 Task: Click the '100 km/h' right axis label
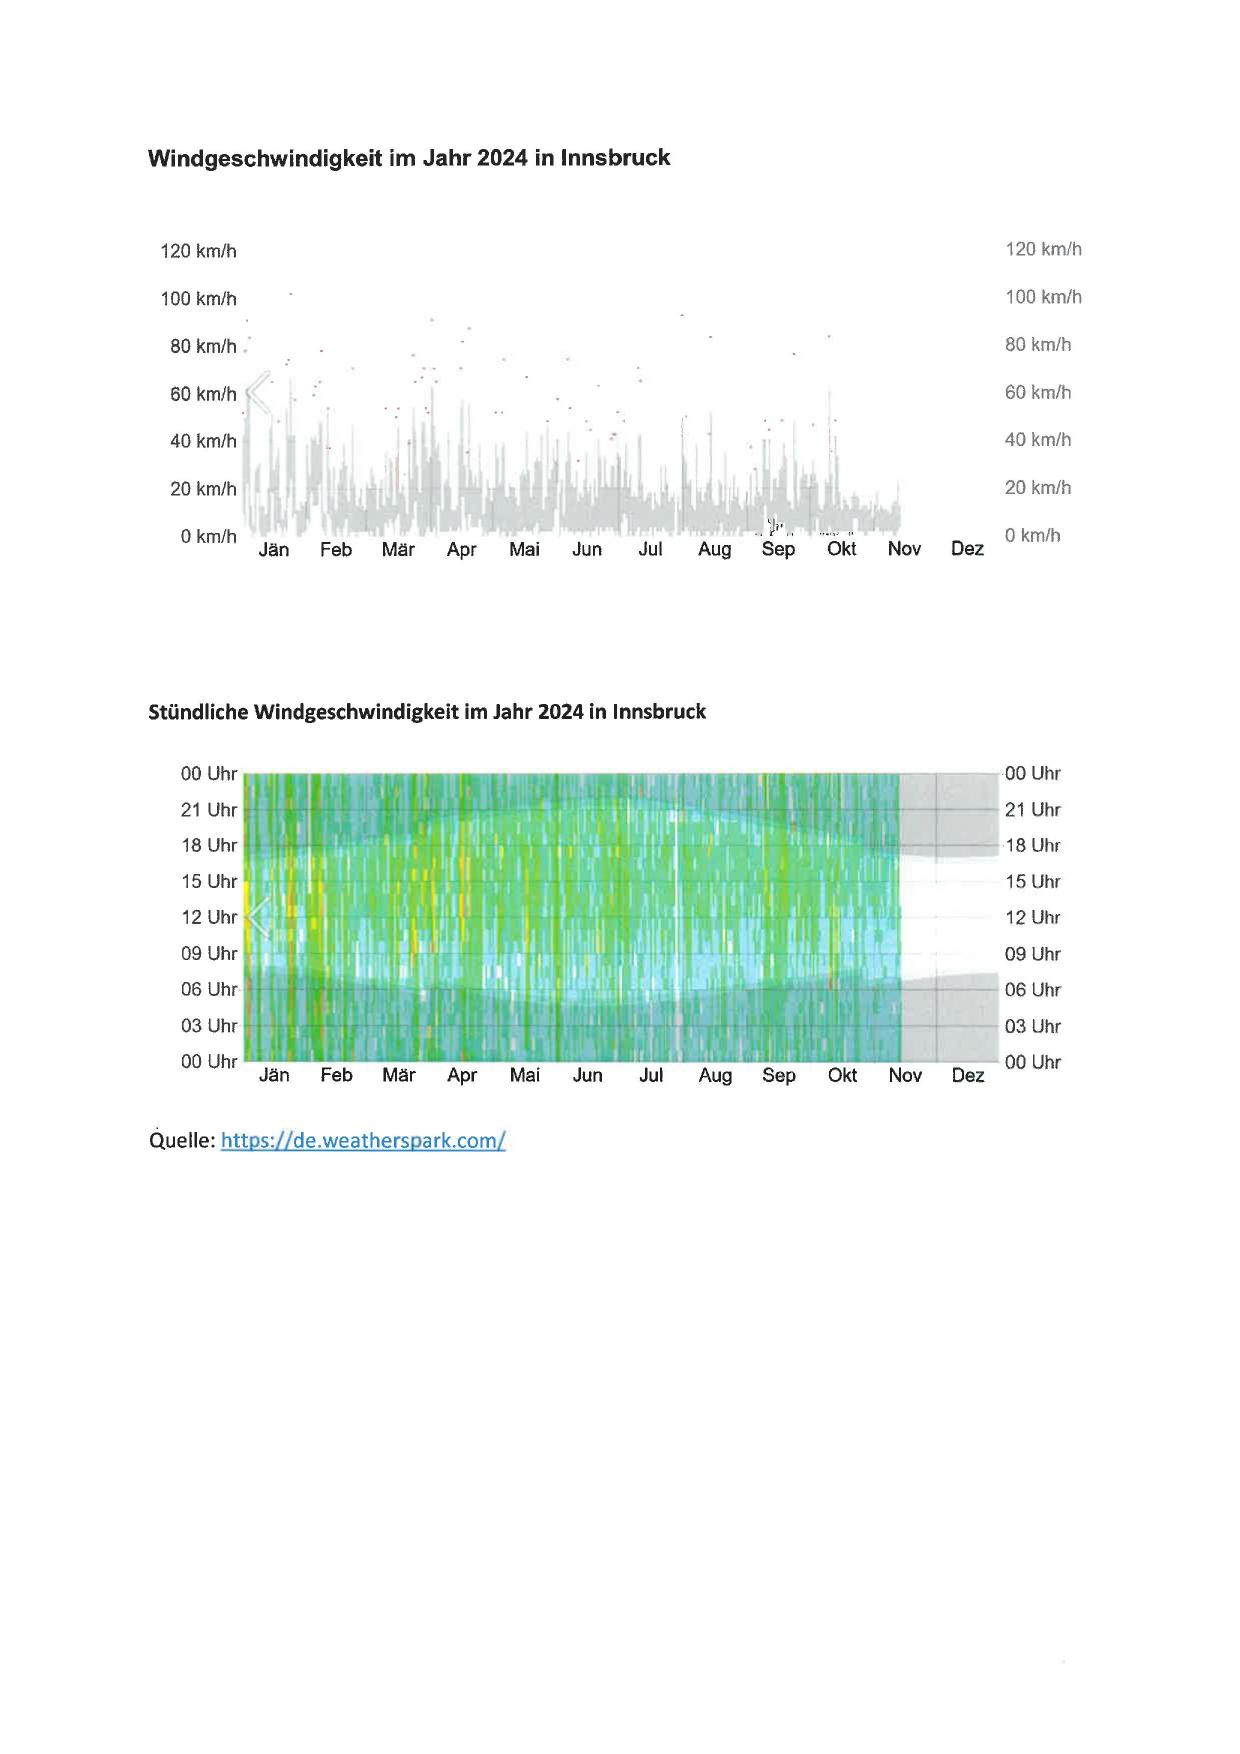pyautogui.click(x=1043, y=297)
